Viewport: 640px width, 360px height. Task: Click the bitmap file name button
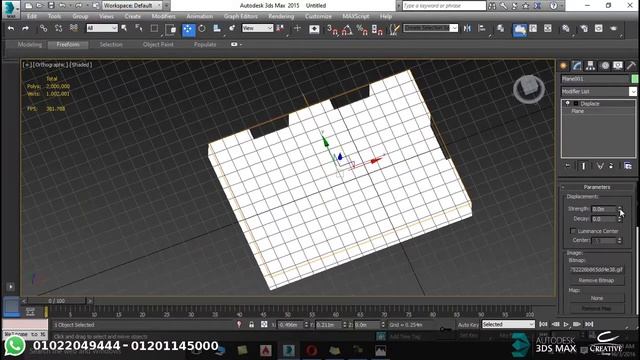tap(596, 270)
